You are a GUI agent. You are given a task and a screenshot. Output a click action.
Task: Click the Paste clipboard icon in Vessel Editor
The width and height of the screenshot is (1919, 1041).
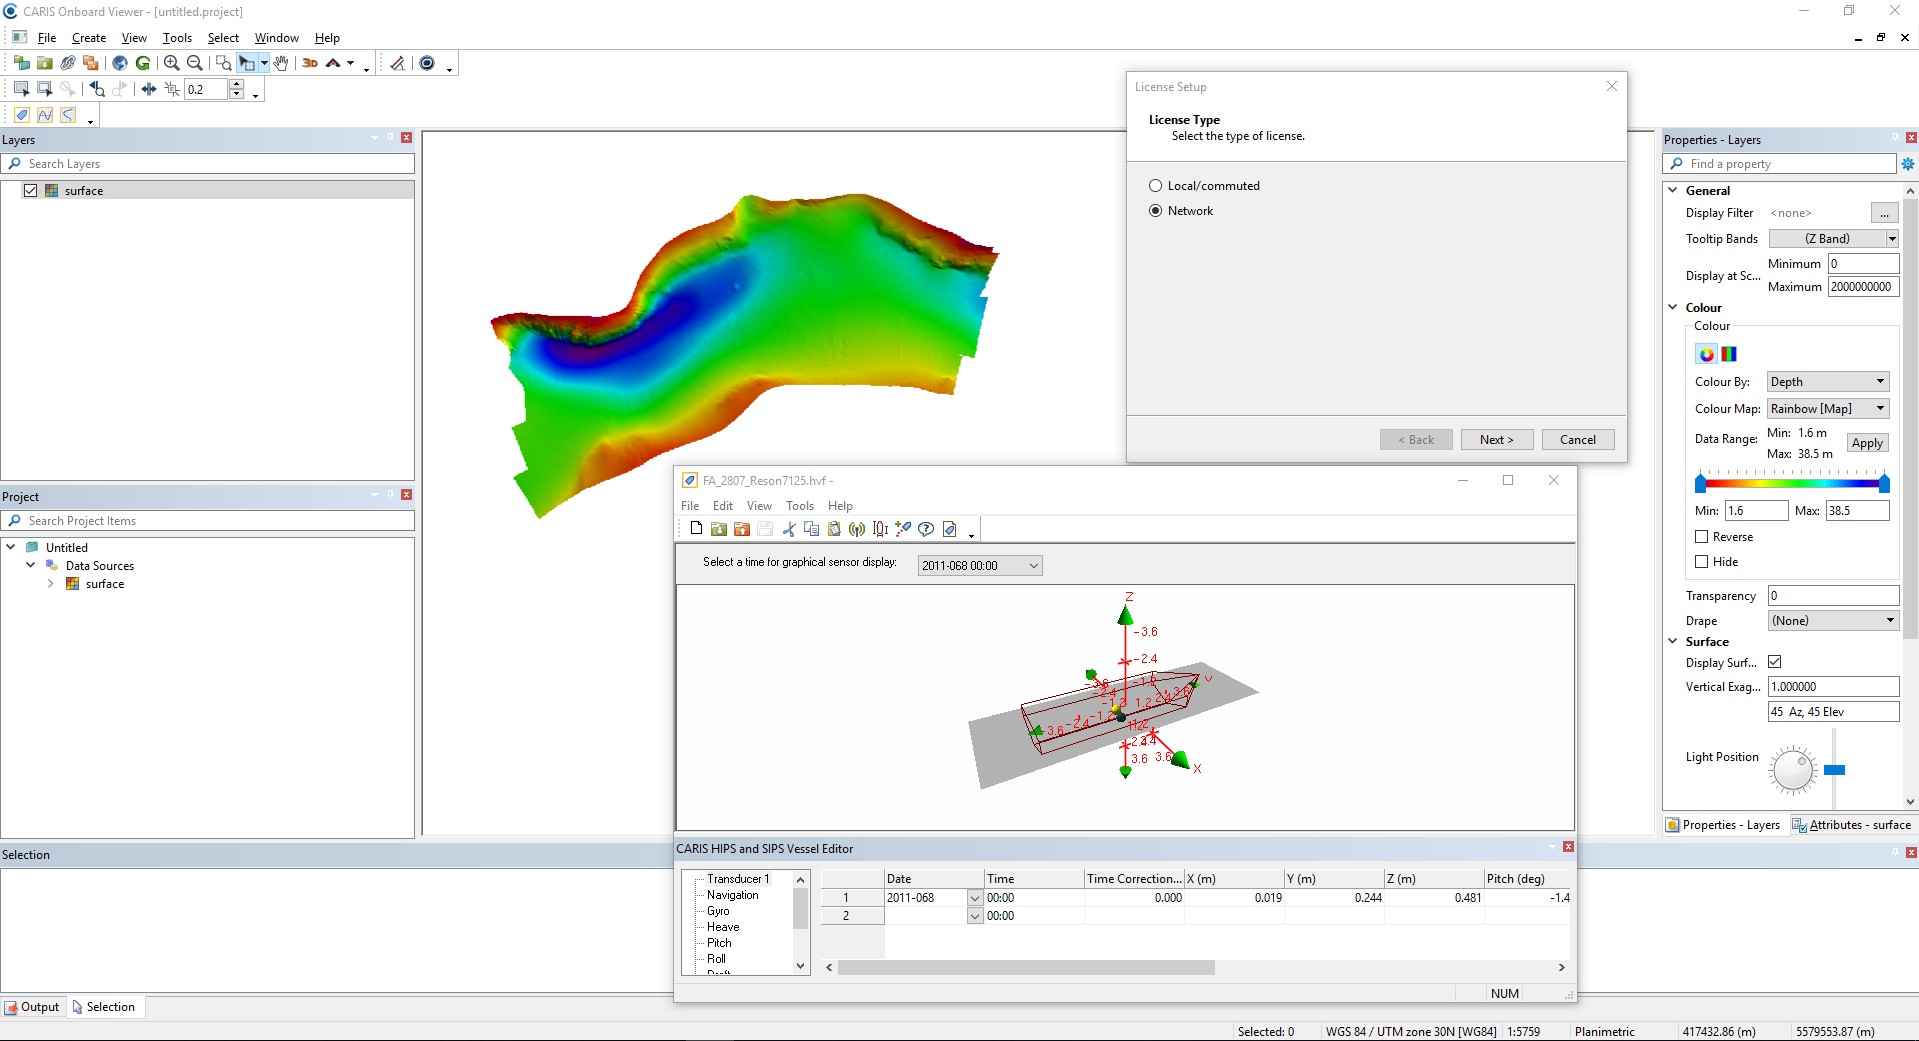click(x=834, y=529)
